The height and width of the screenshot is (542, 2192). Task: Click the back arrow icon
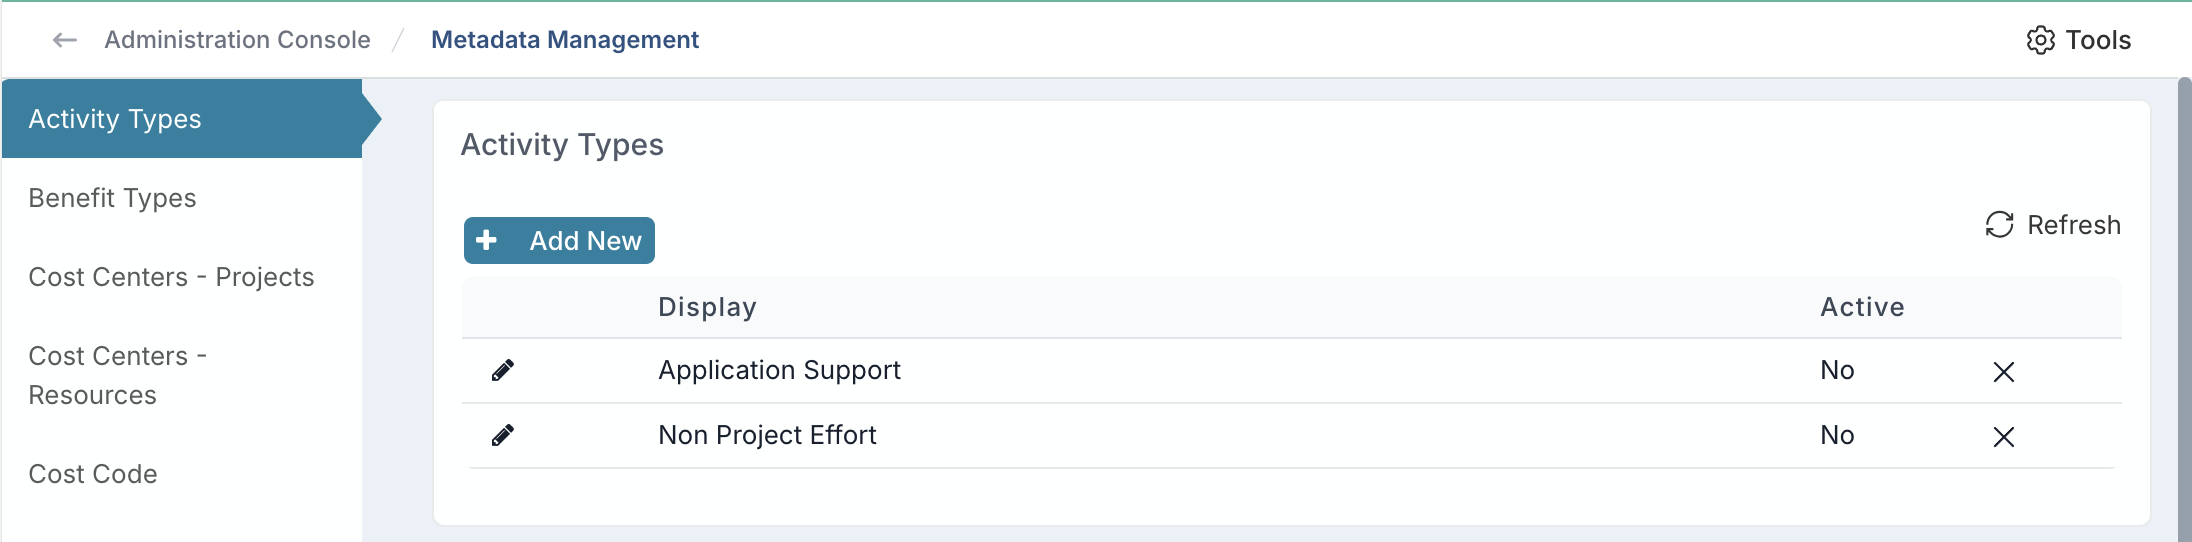click(x=65, y=40)
